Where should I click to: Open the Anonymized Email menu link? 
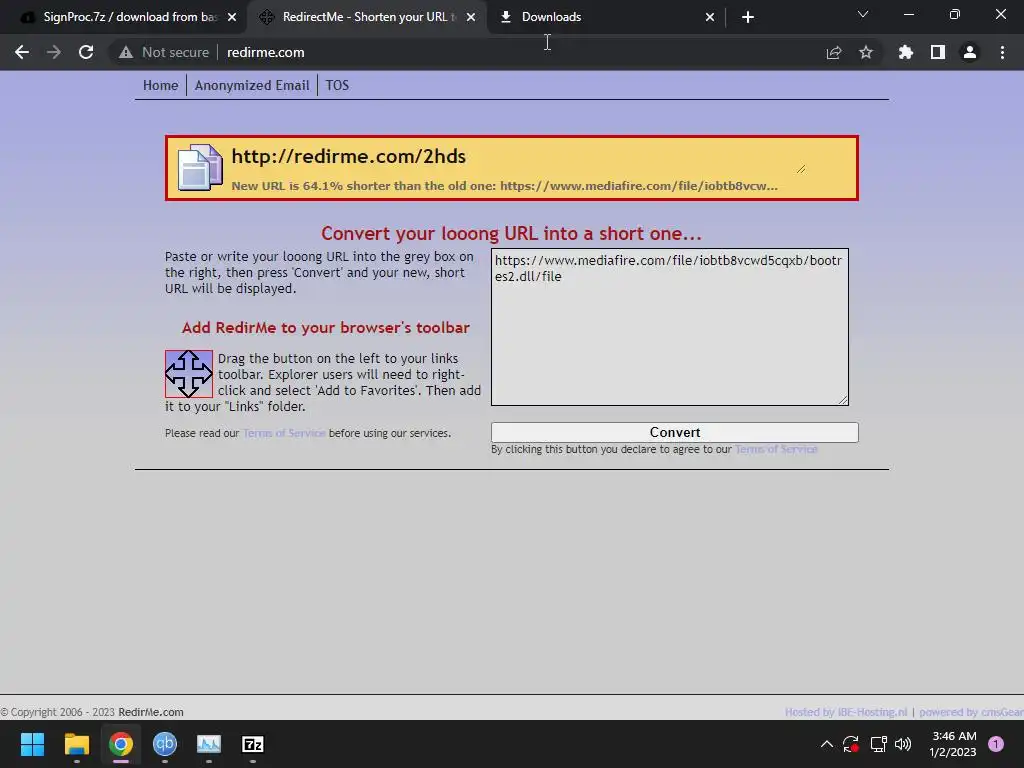tap(252, 86)
